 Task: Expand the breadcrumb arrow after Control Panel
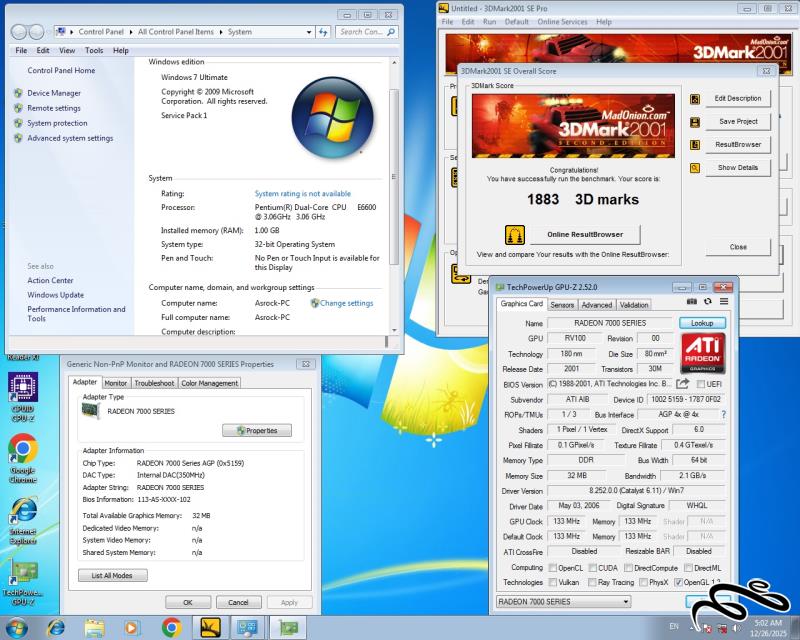[129, 32]
